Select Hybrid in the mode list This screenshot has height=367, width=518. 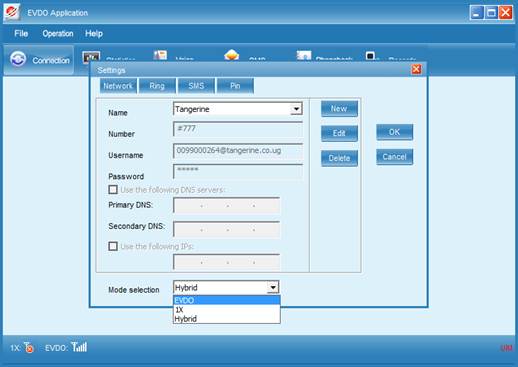tap(227, 319)
